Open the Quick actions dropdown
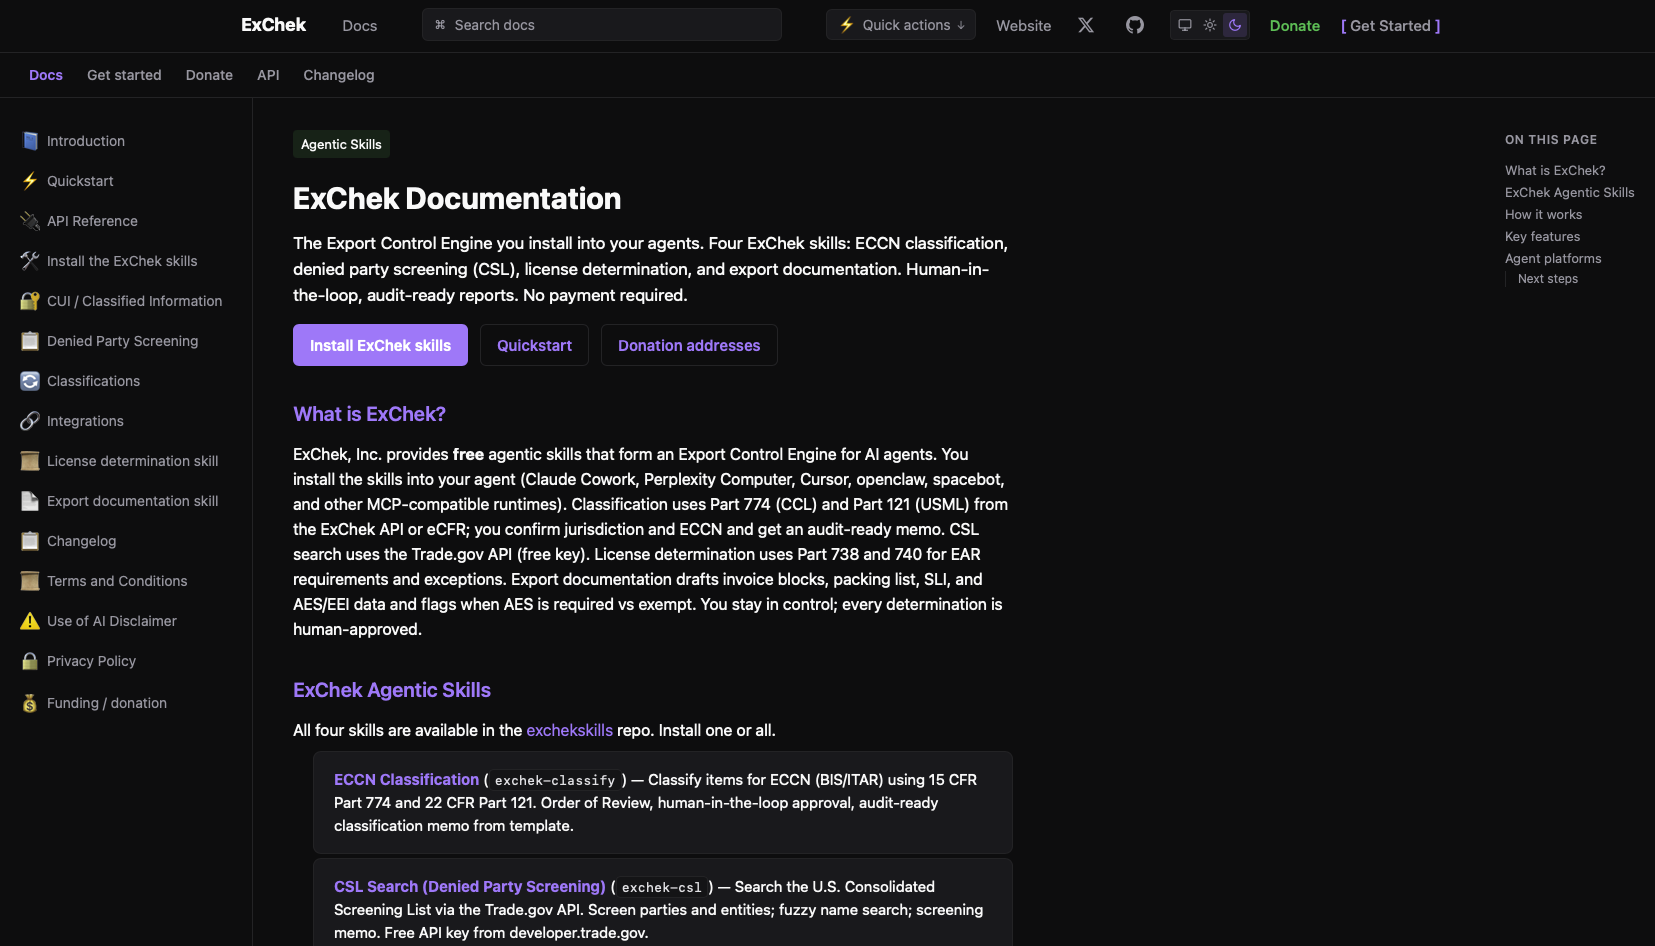 tap(901, 25)
